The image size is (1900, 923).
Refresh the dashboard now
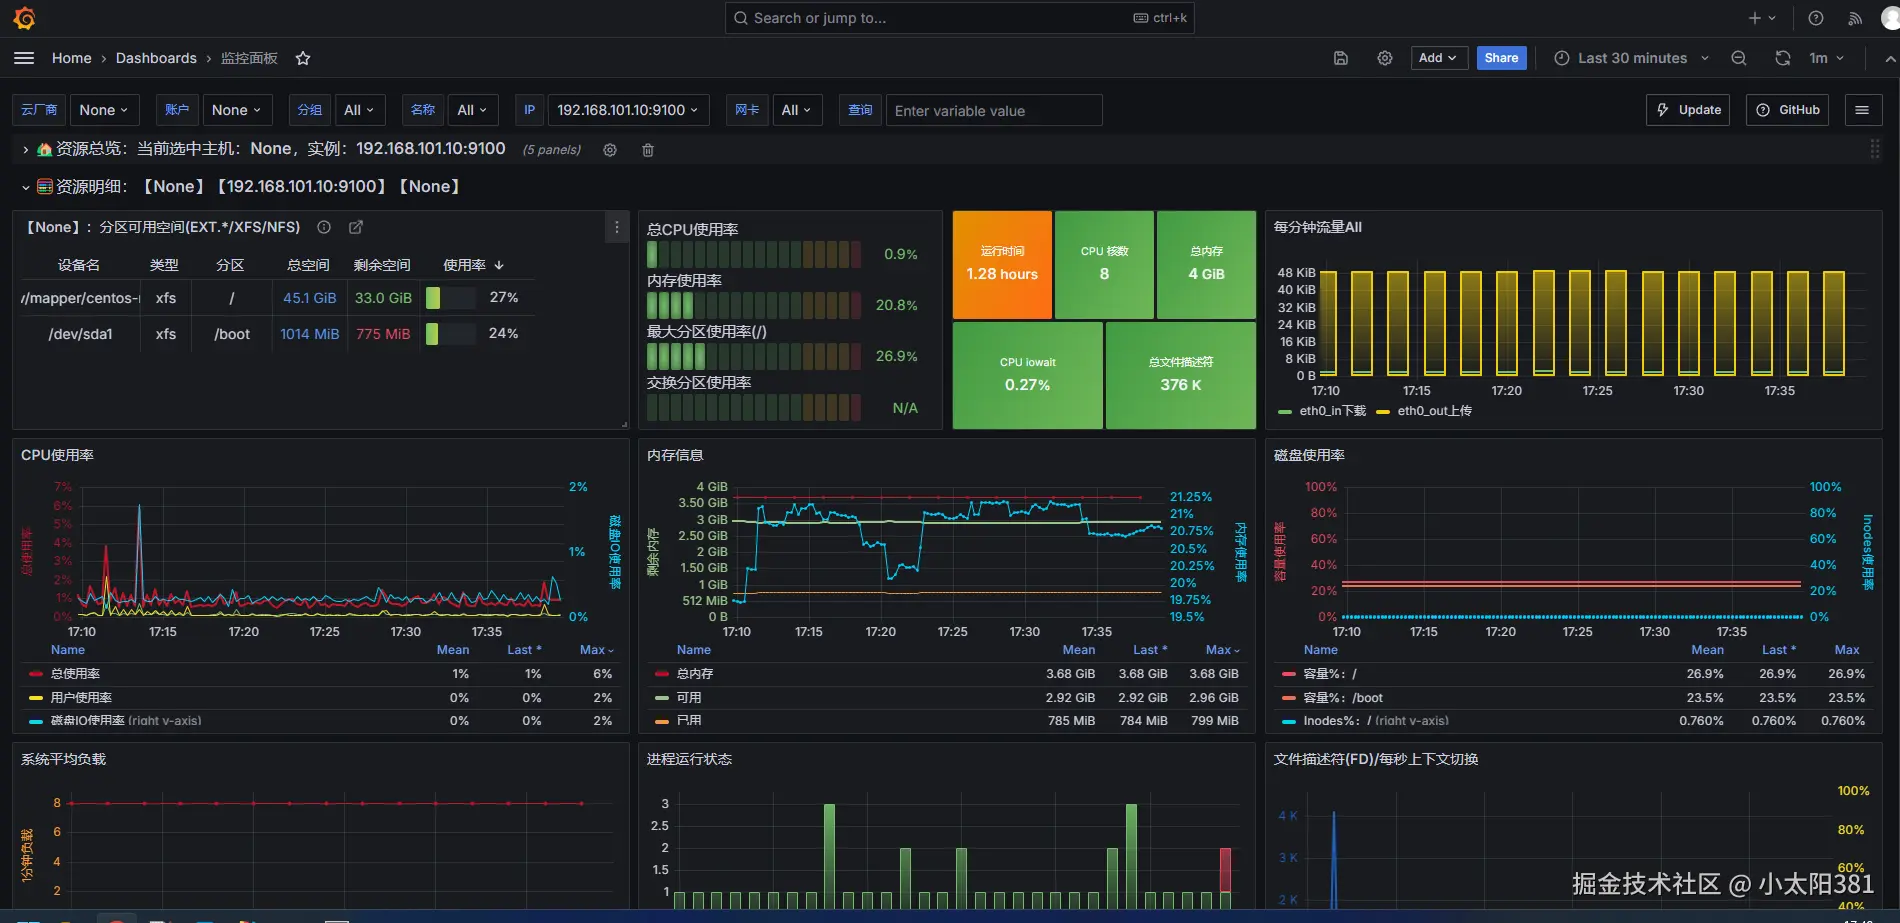click(1783, 58)
